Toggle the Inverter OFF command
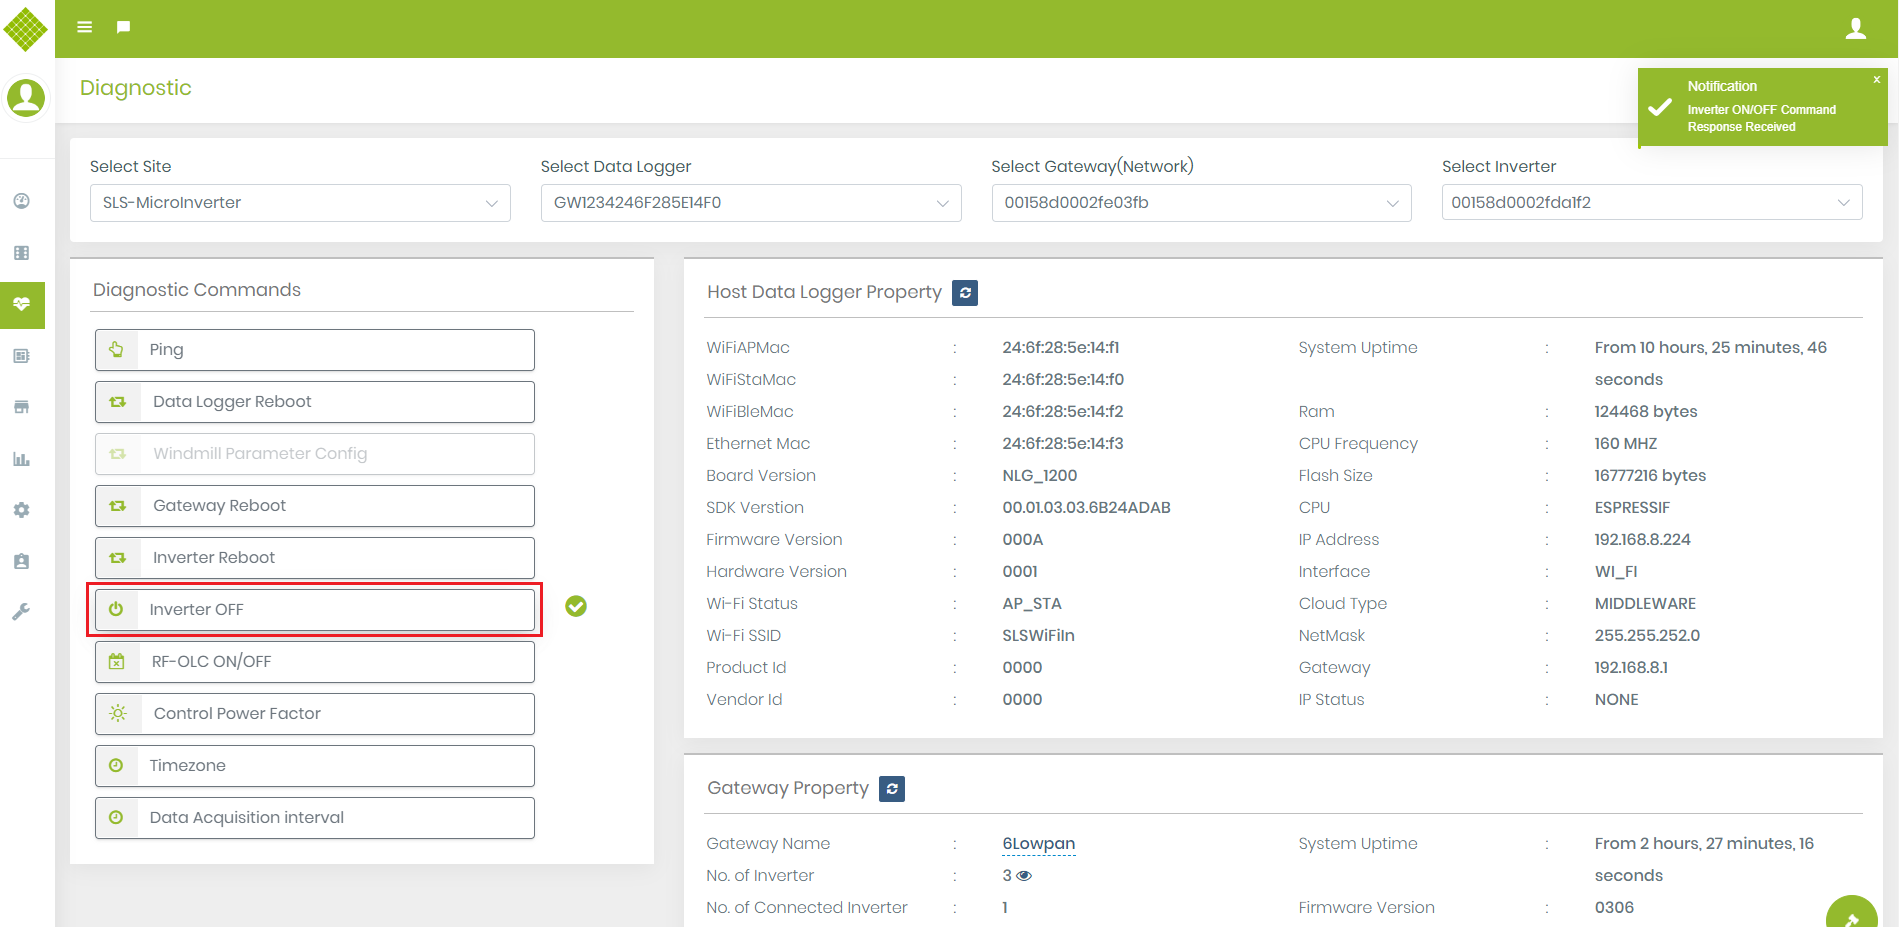 [x=314, y=610]
